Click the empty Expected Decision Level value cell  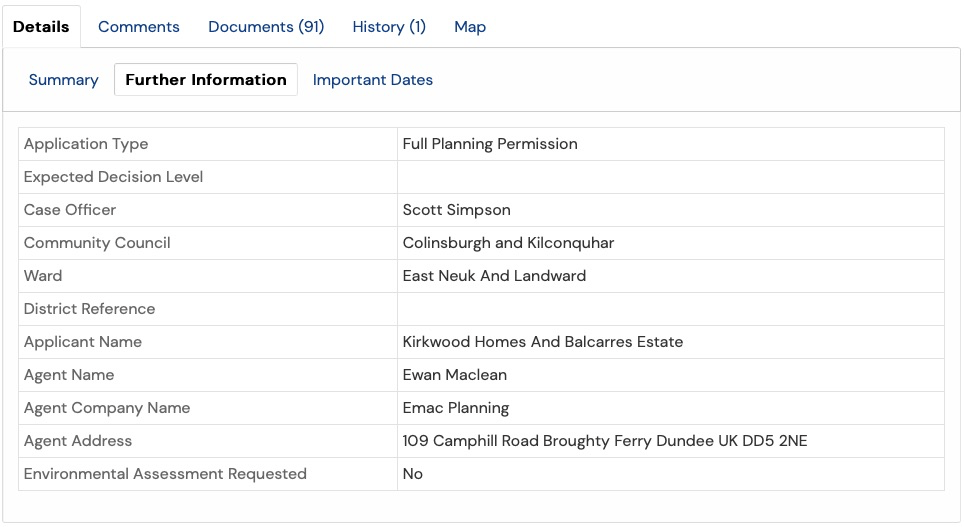click(670, 177)
